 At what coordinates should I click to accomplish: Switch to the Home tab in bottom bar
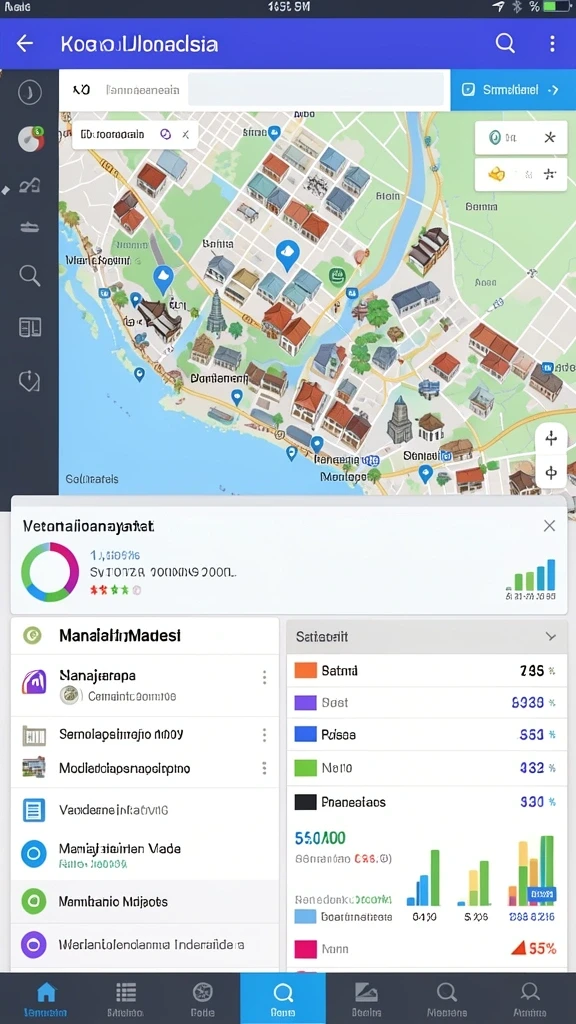(46, 999)
